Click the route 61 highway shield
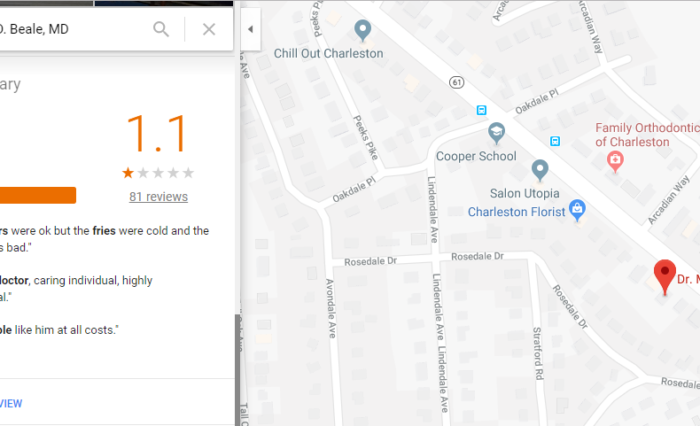The width and height of the screenshot is (700, 426). coord(456,82)
